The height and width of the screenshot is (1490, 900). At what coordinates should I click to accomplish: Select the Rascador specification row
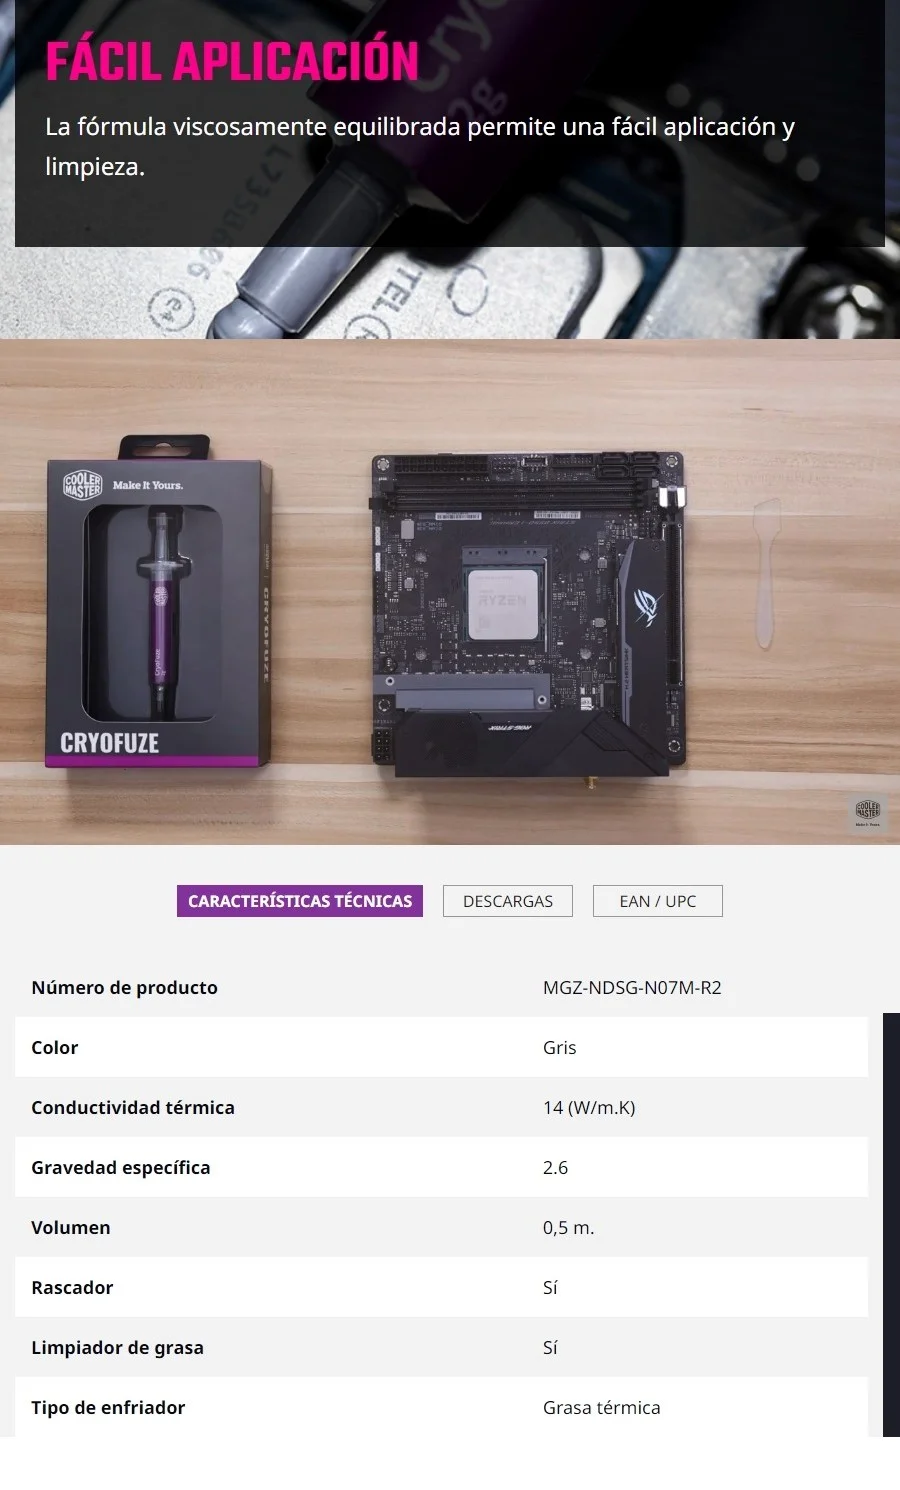(441, 1287)
